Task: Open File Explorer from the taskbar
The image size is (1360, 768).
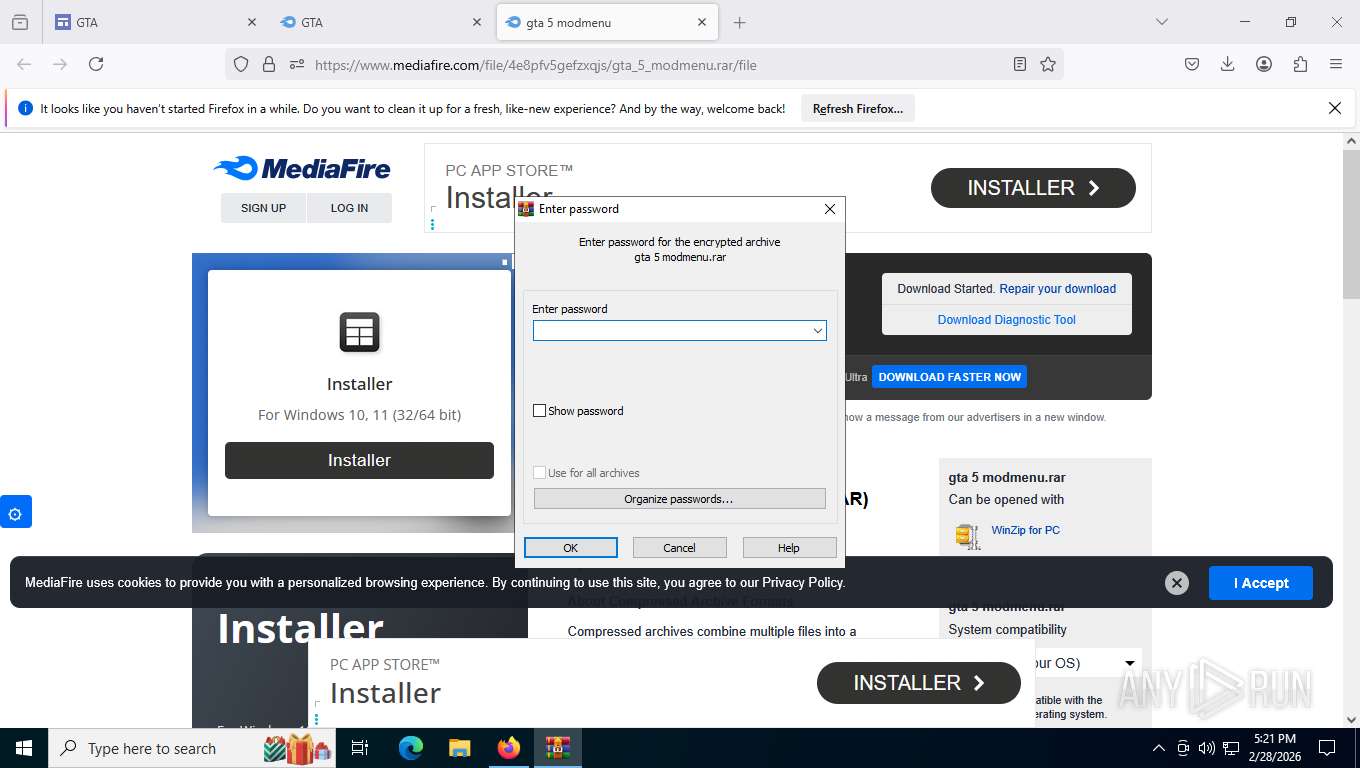Action: pos(459,748)
